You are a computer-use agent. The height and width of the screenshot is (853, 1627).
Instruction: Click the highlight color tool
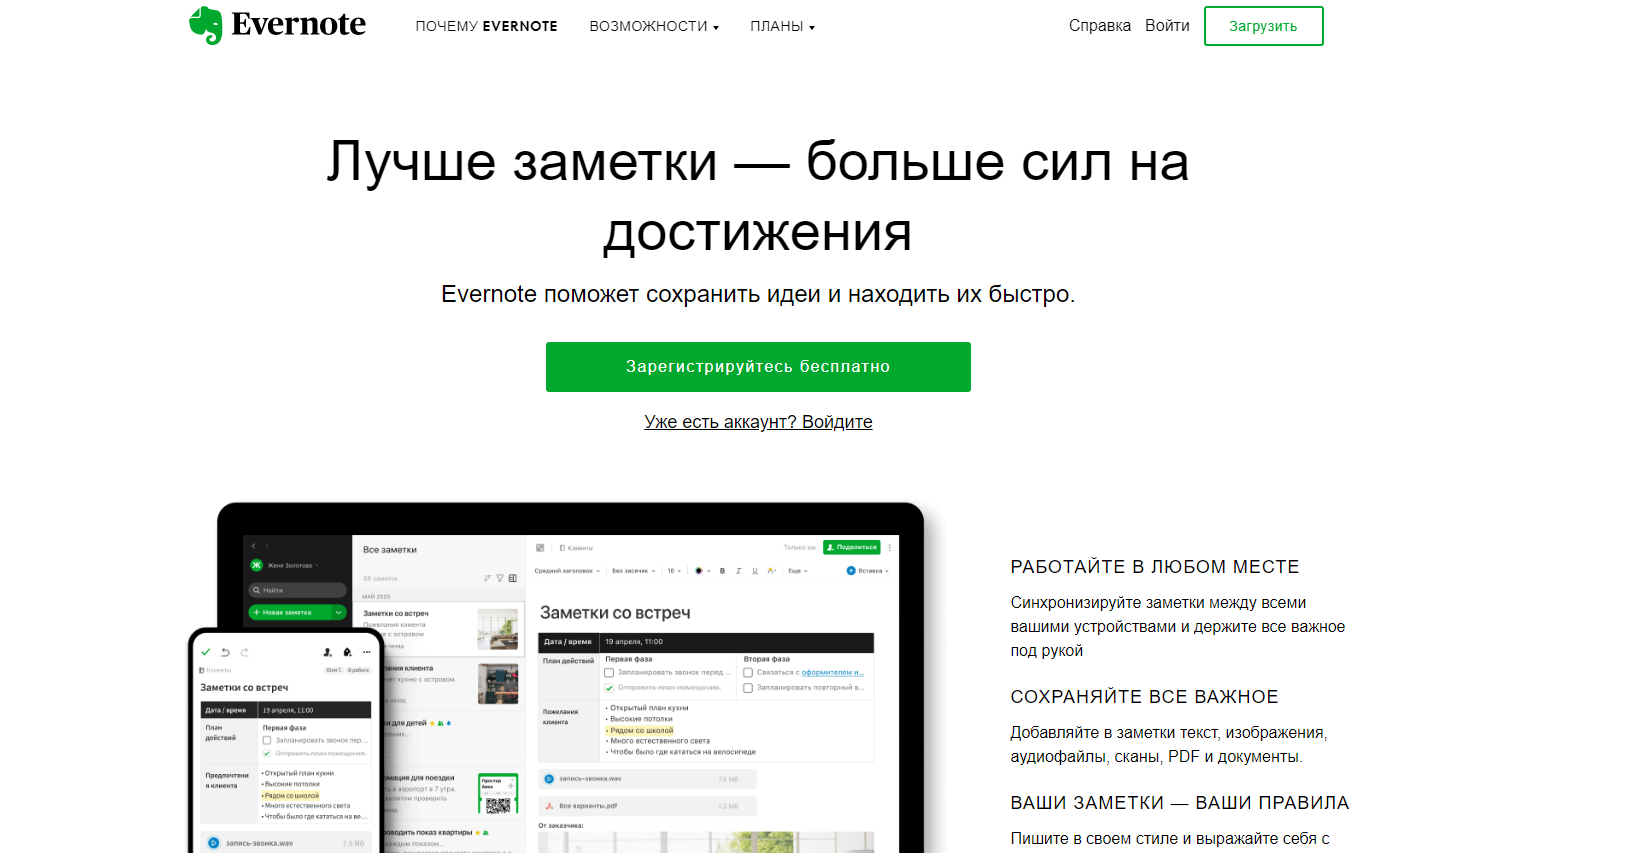771,571
